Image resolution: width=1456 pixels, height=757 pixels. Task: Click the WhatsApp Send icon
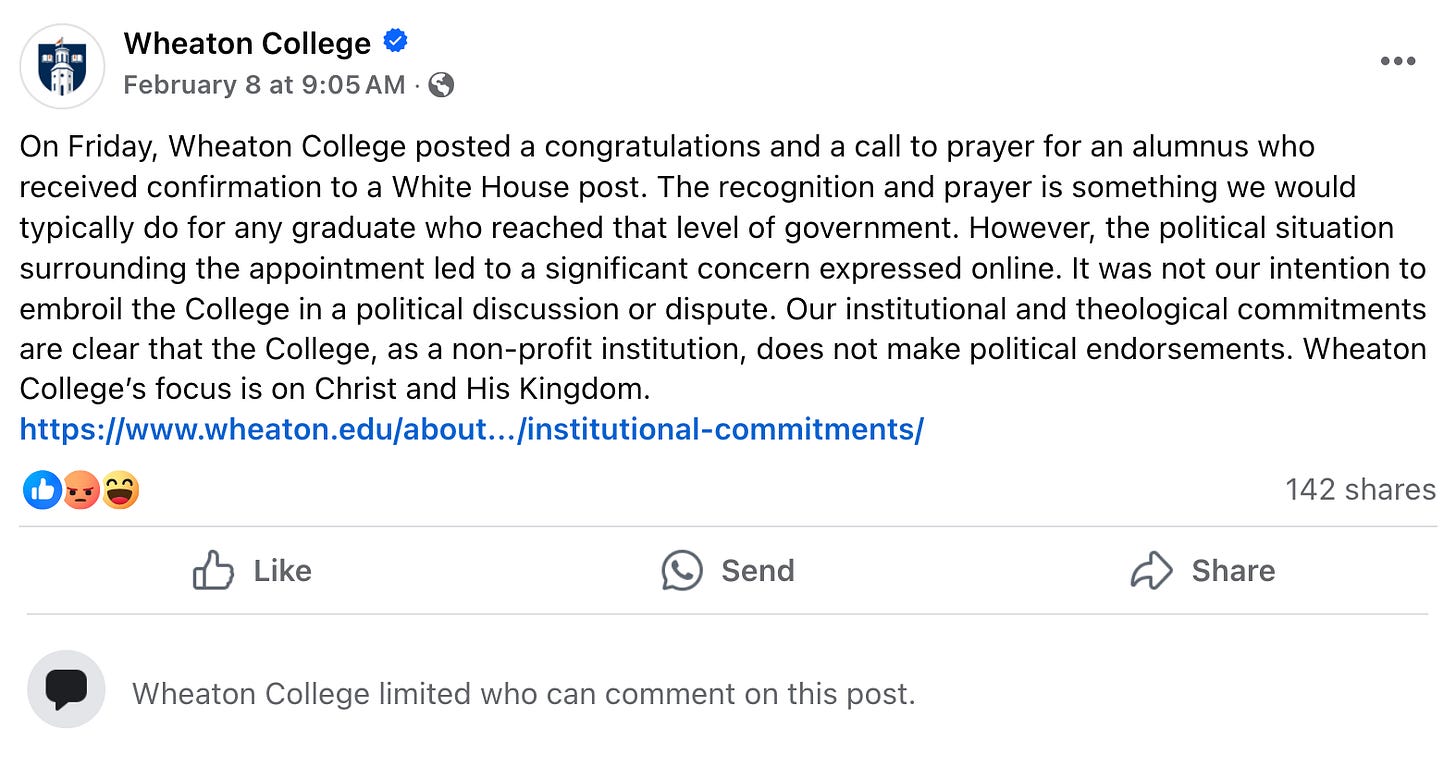[682, 570]
